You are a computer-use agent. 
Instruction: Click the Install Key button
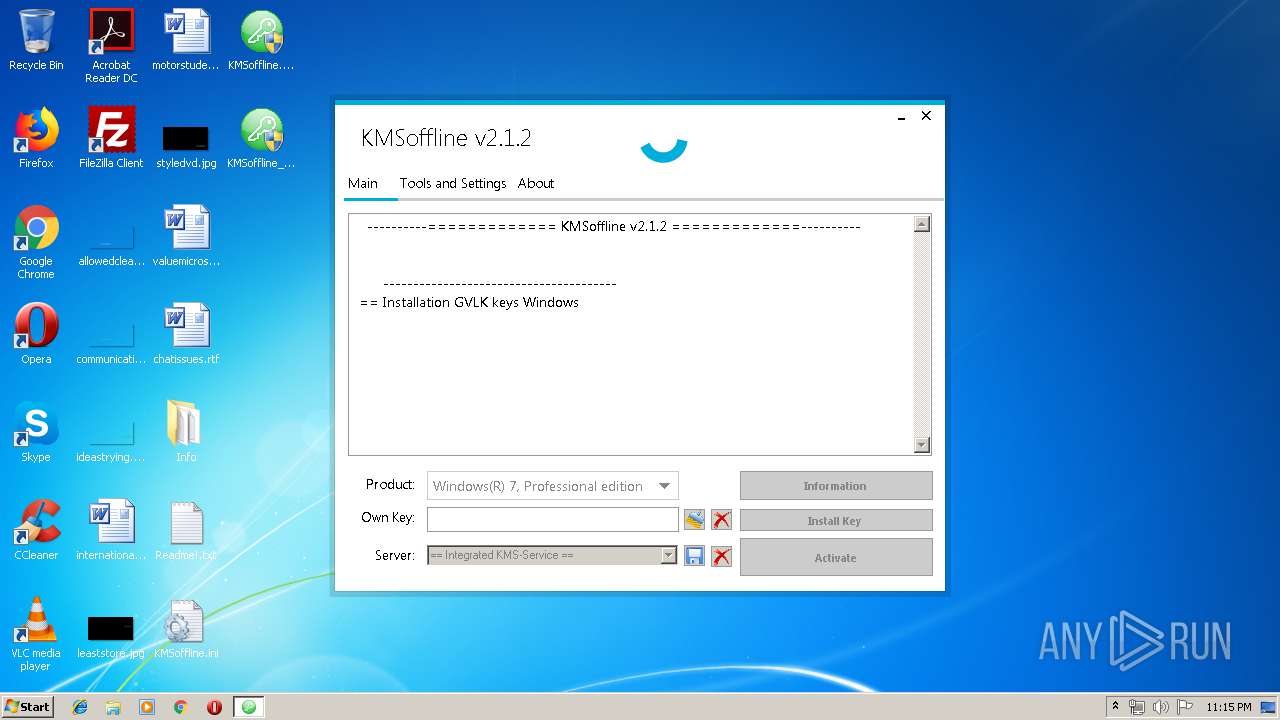click(836, 521)
